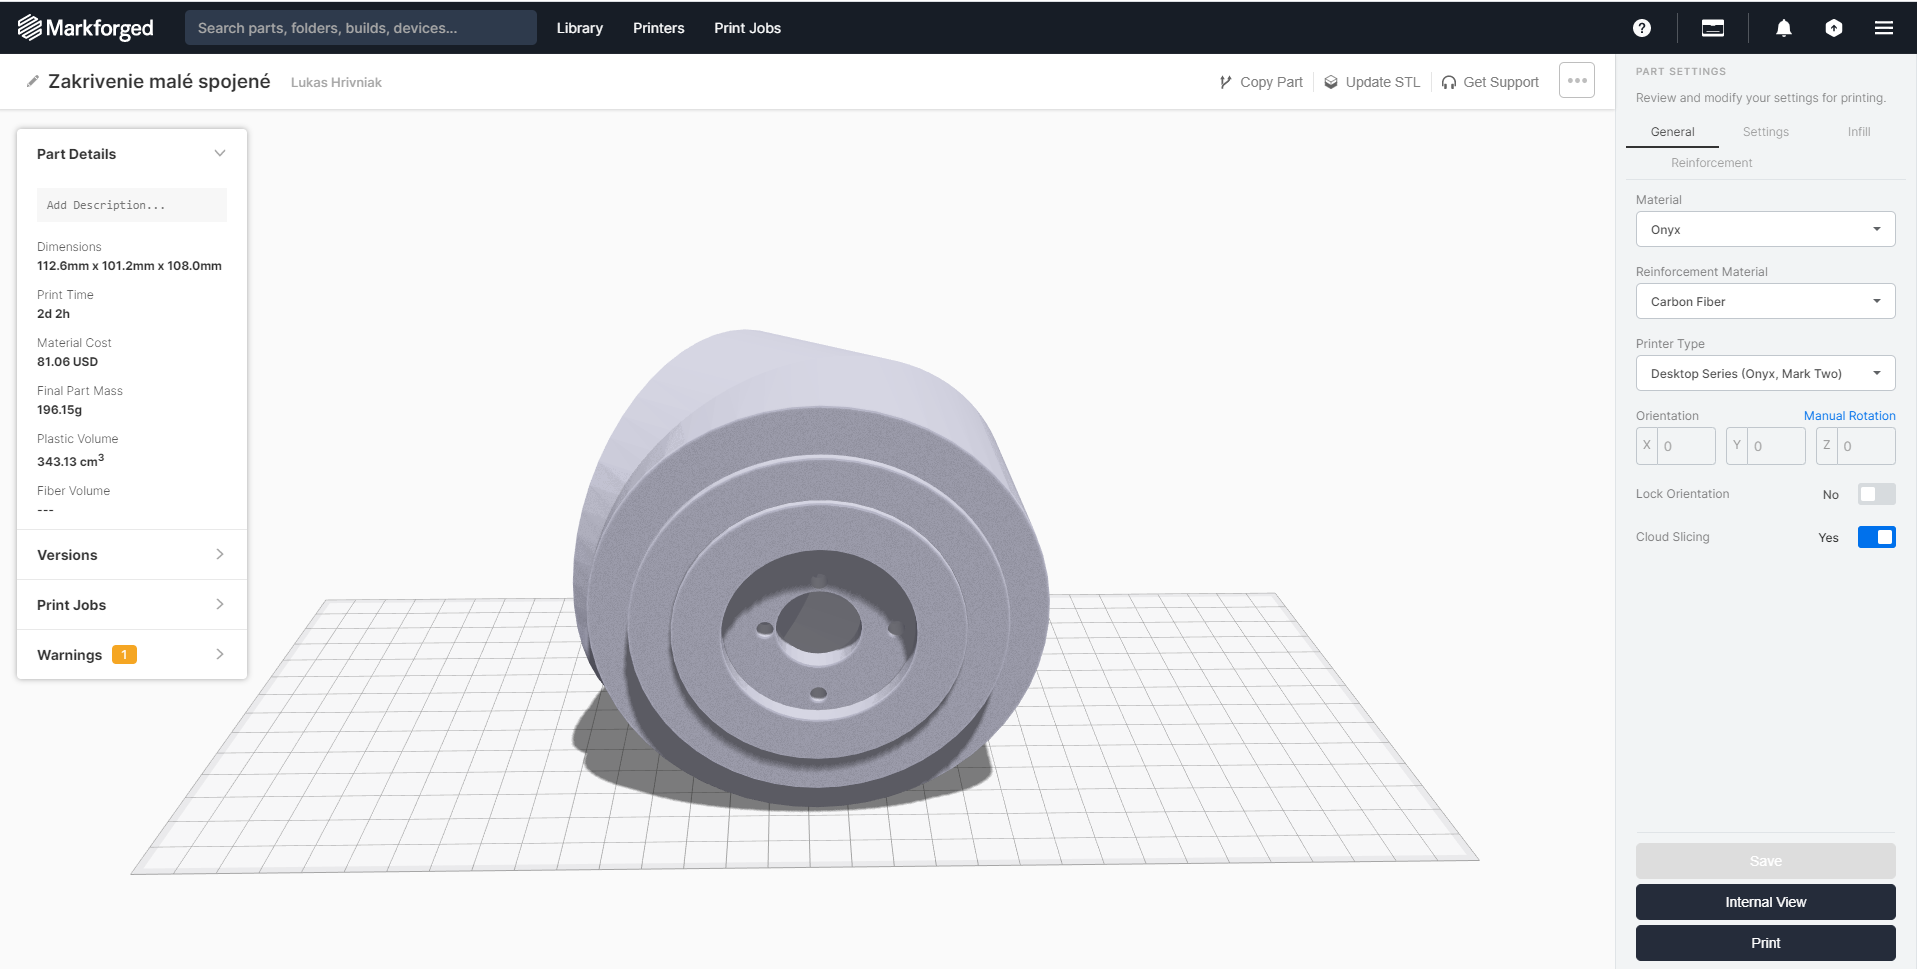This screenshot has width=1917, height=969.
Task: Open the Material dropdown showing Onyx
Action: pos(1765,229)
